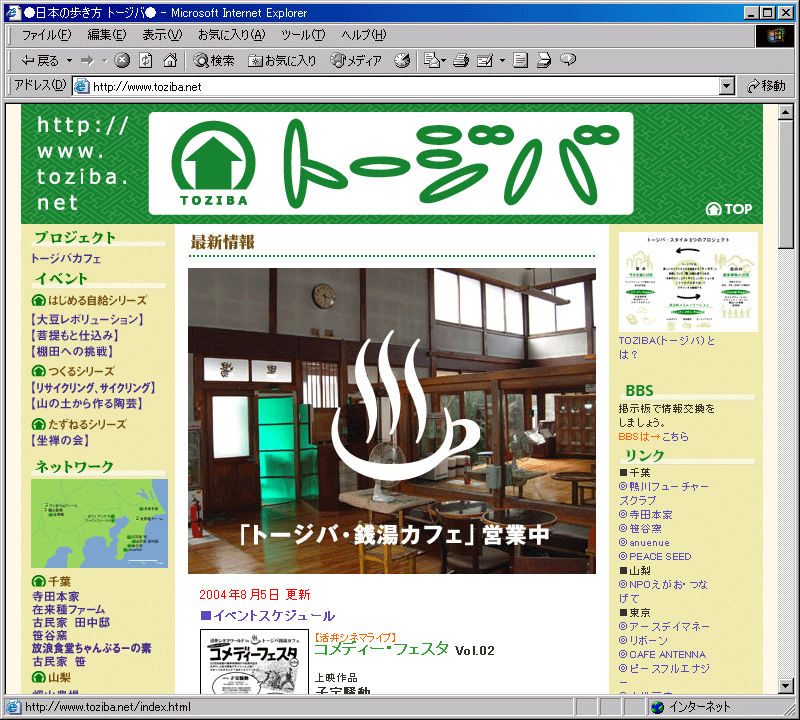Screen dimensions: 800x720
Task: Expand the address bar dropdown arrow
Action: click(727, 86)
